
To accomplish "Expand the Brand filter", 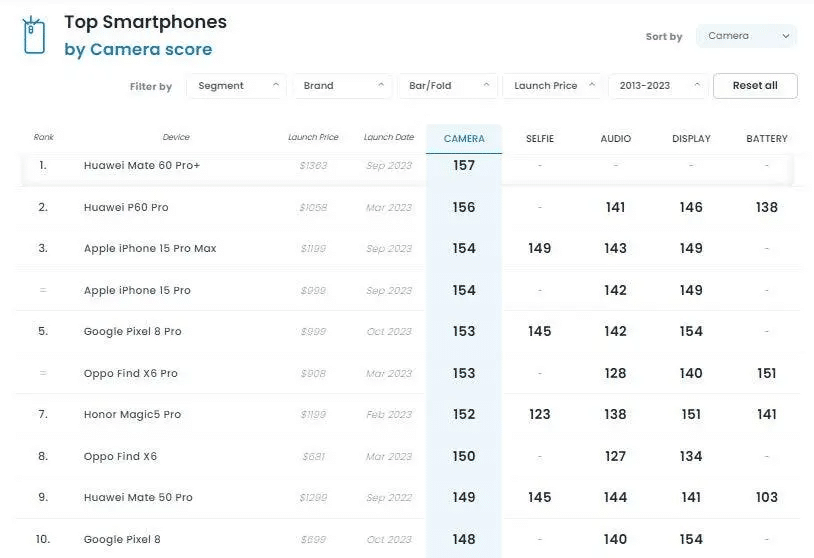I will coord(342,86).
